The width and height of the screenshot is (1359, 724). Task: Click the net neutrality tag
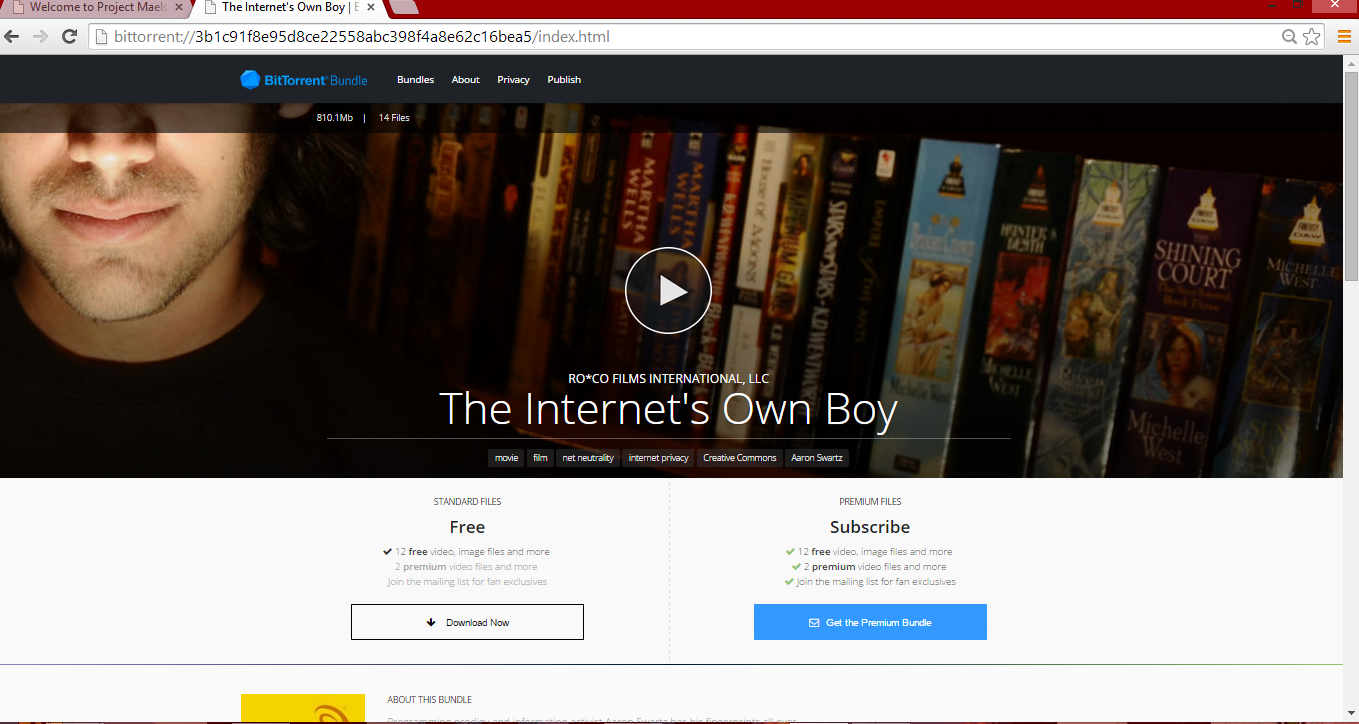588,458
